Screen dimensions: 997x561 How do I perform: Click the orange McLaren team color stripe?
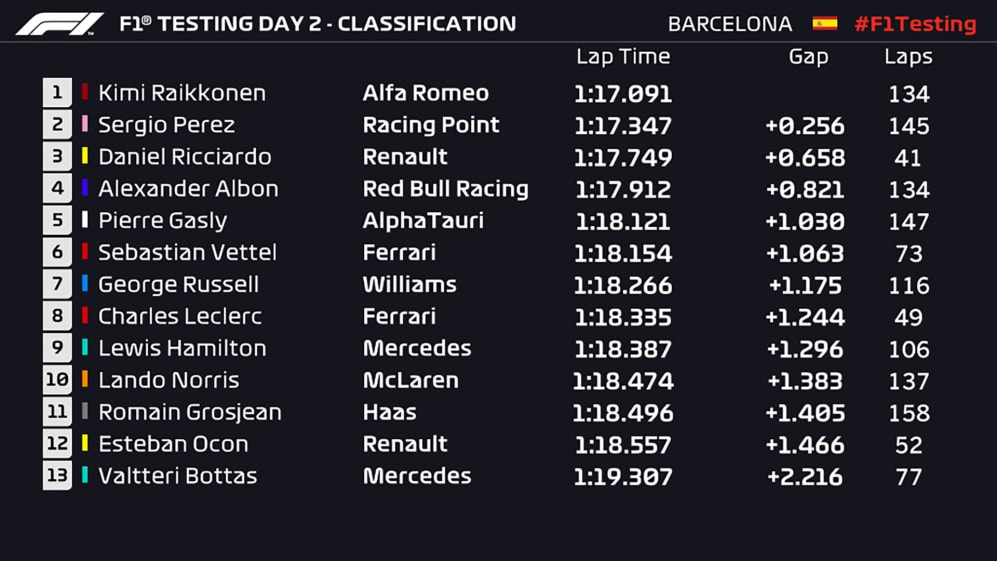[85, 380]
